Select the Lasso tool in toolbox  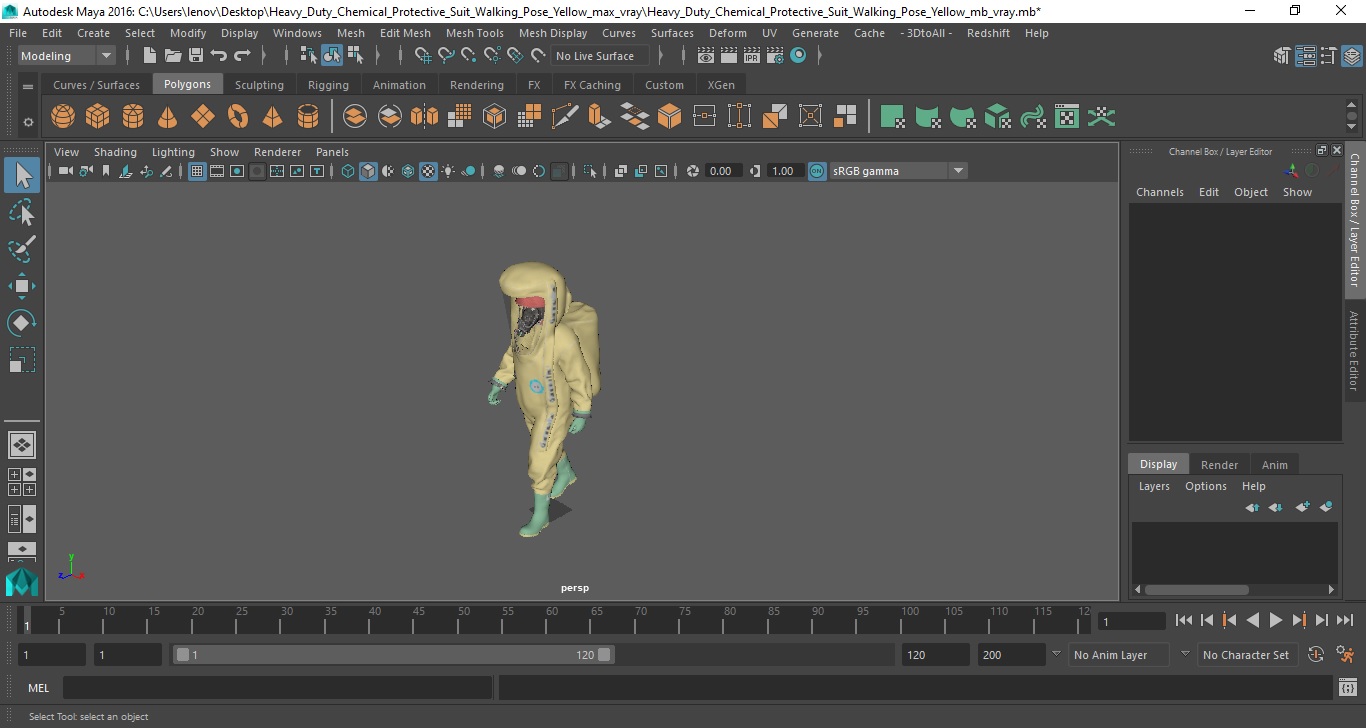click(x=22, y=212)
